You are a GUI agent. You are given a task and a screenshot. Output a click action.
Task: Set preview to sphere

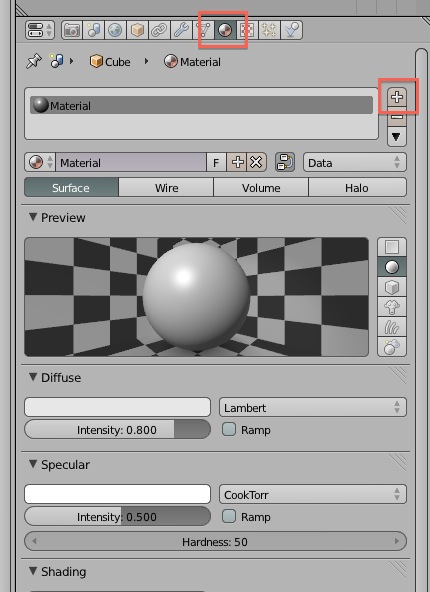click(x=392, y=267)
